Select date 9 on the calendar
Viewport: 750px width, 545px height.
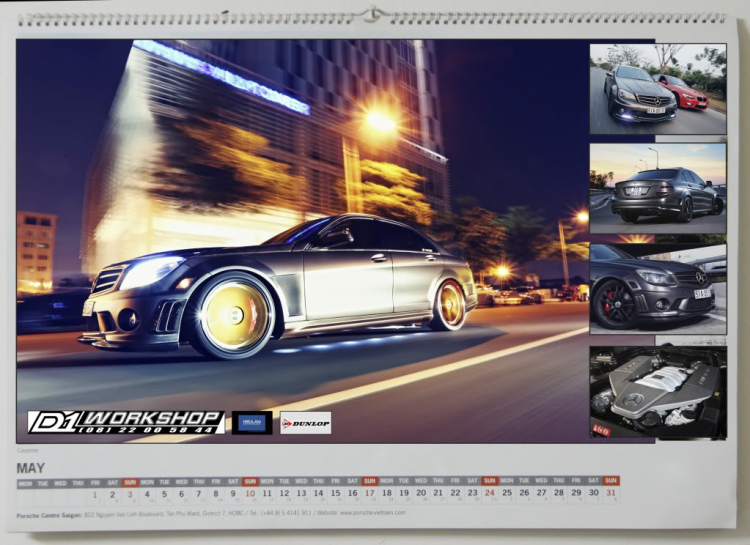coord(233,493)
